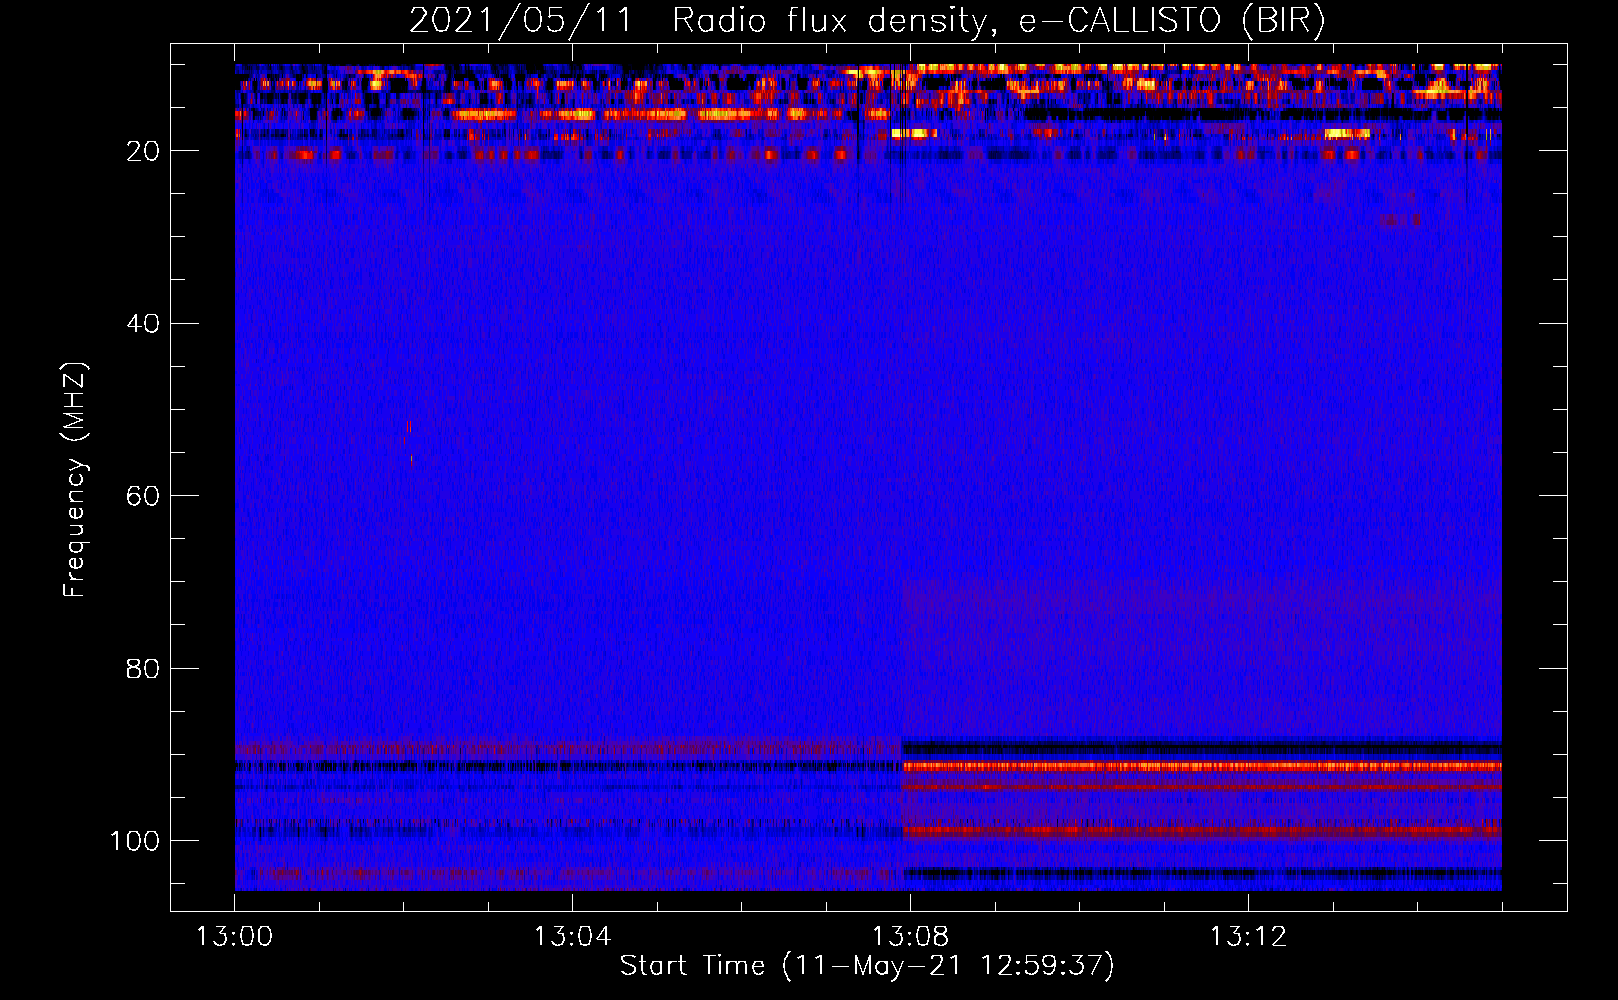Click the 13:12 time tick label
1618x1000 pixels.
(x=1248, y=937)
